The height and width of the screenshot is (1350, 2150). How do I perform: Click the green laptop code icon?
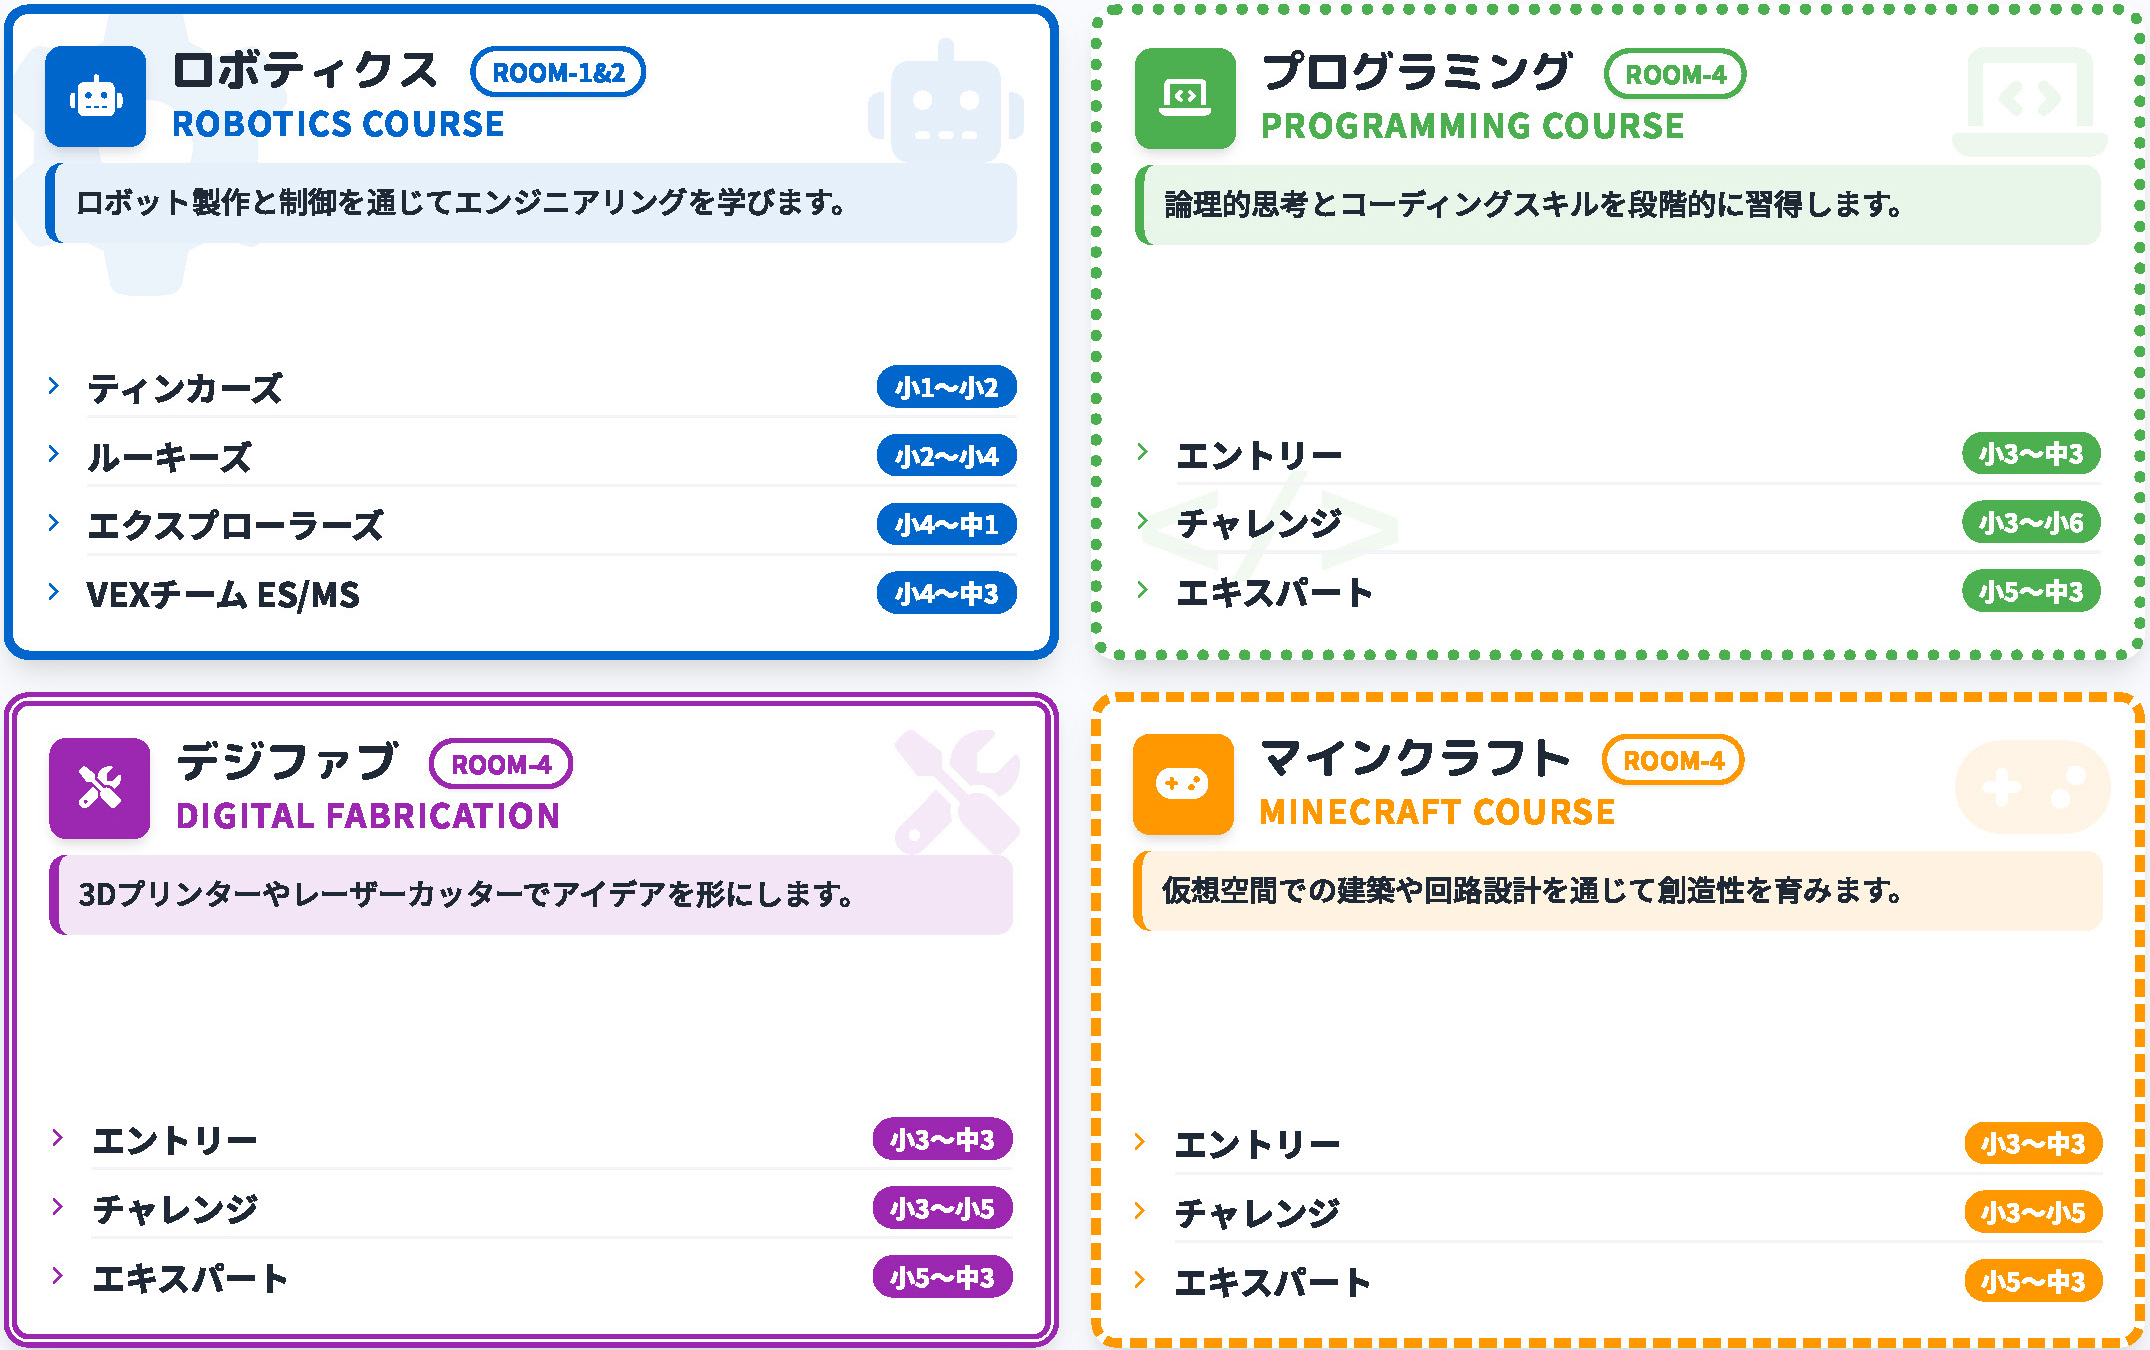(x=1185, y=98)
